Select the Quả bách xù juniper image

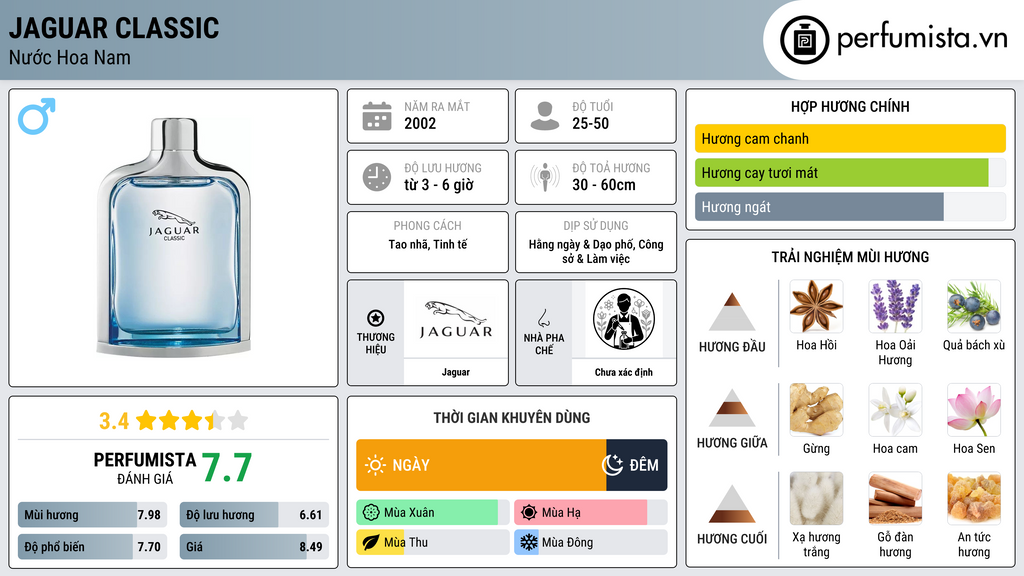coord(974,306)
